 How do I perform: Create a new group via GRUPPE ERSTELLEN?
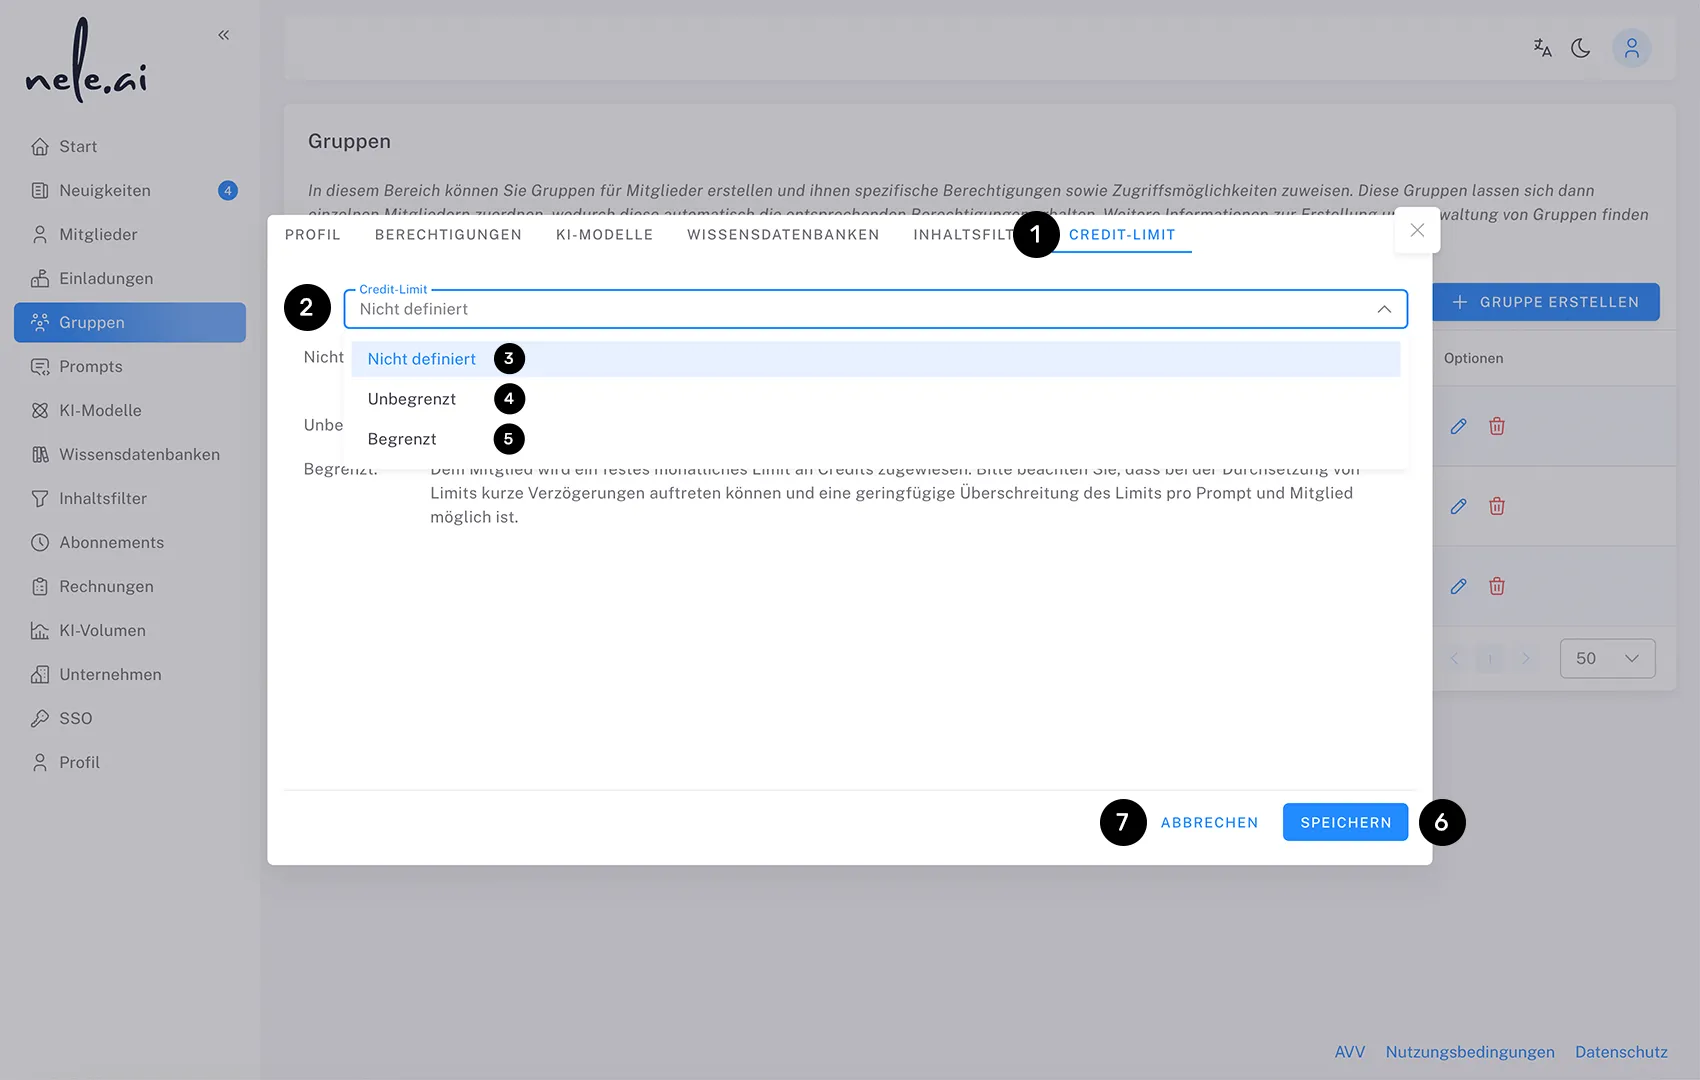click(x=1546, y=301)
